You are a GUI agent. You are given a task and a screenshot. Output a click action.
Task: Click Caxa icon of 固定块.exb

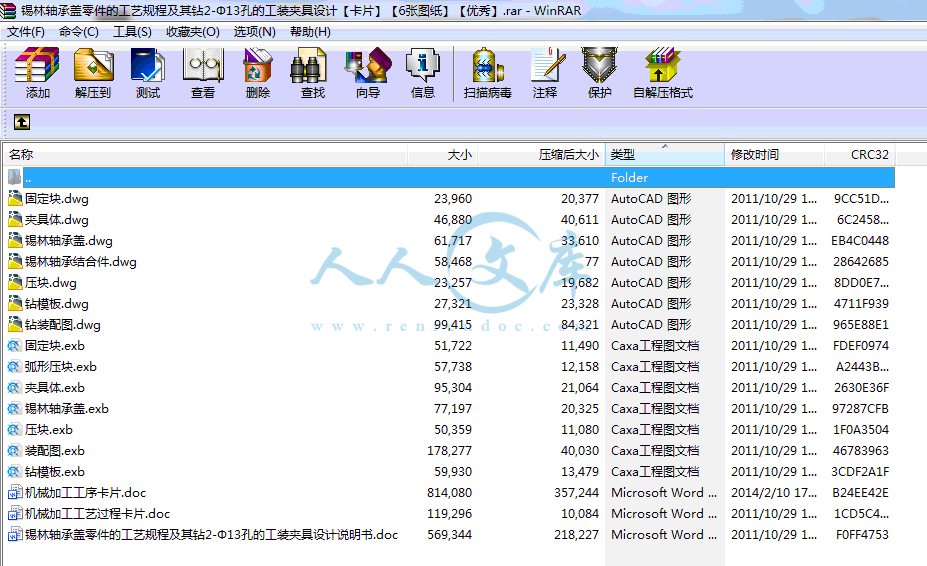pos(14,345)
